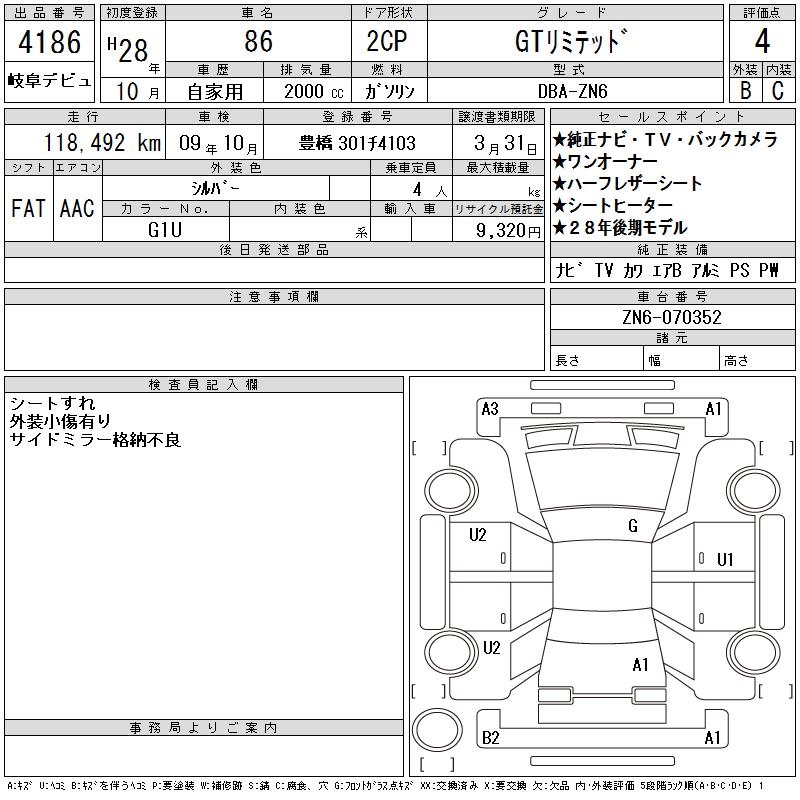Click inspector note シートすれ
Screen dimensions: 800x800
[53, 404]
